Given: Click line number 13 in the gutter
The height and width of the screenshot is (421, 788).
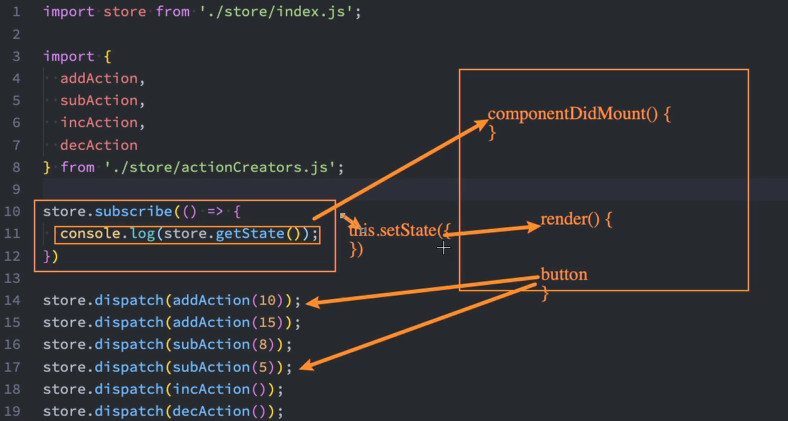Looking at the screenshot, I should 13,278.
